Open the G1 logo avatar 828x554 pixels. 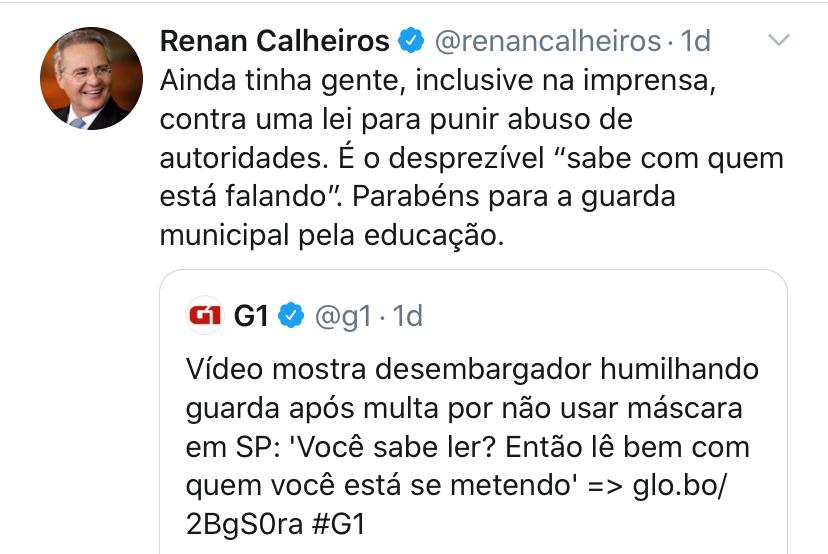click(x=205, y=315)
